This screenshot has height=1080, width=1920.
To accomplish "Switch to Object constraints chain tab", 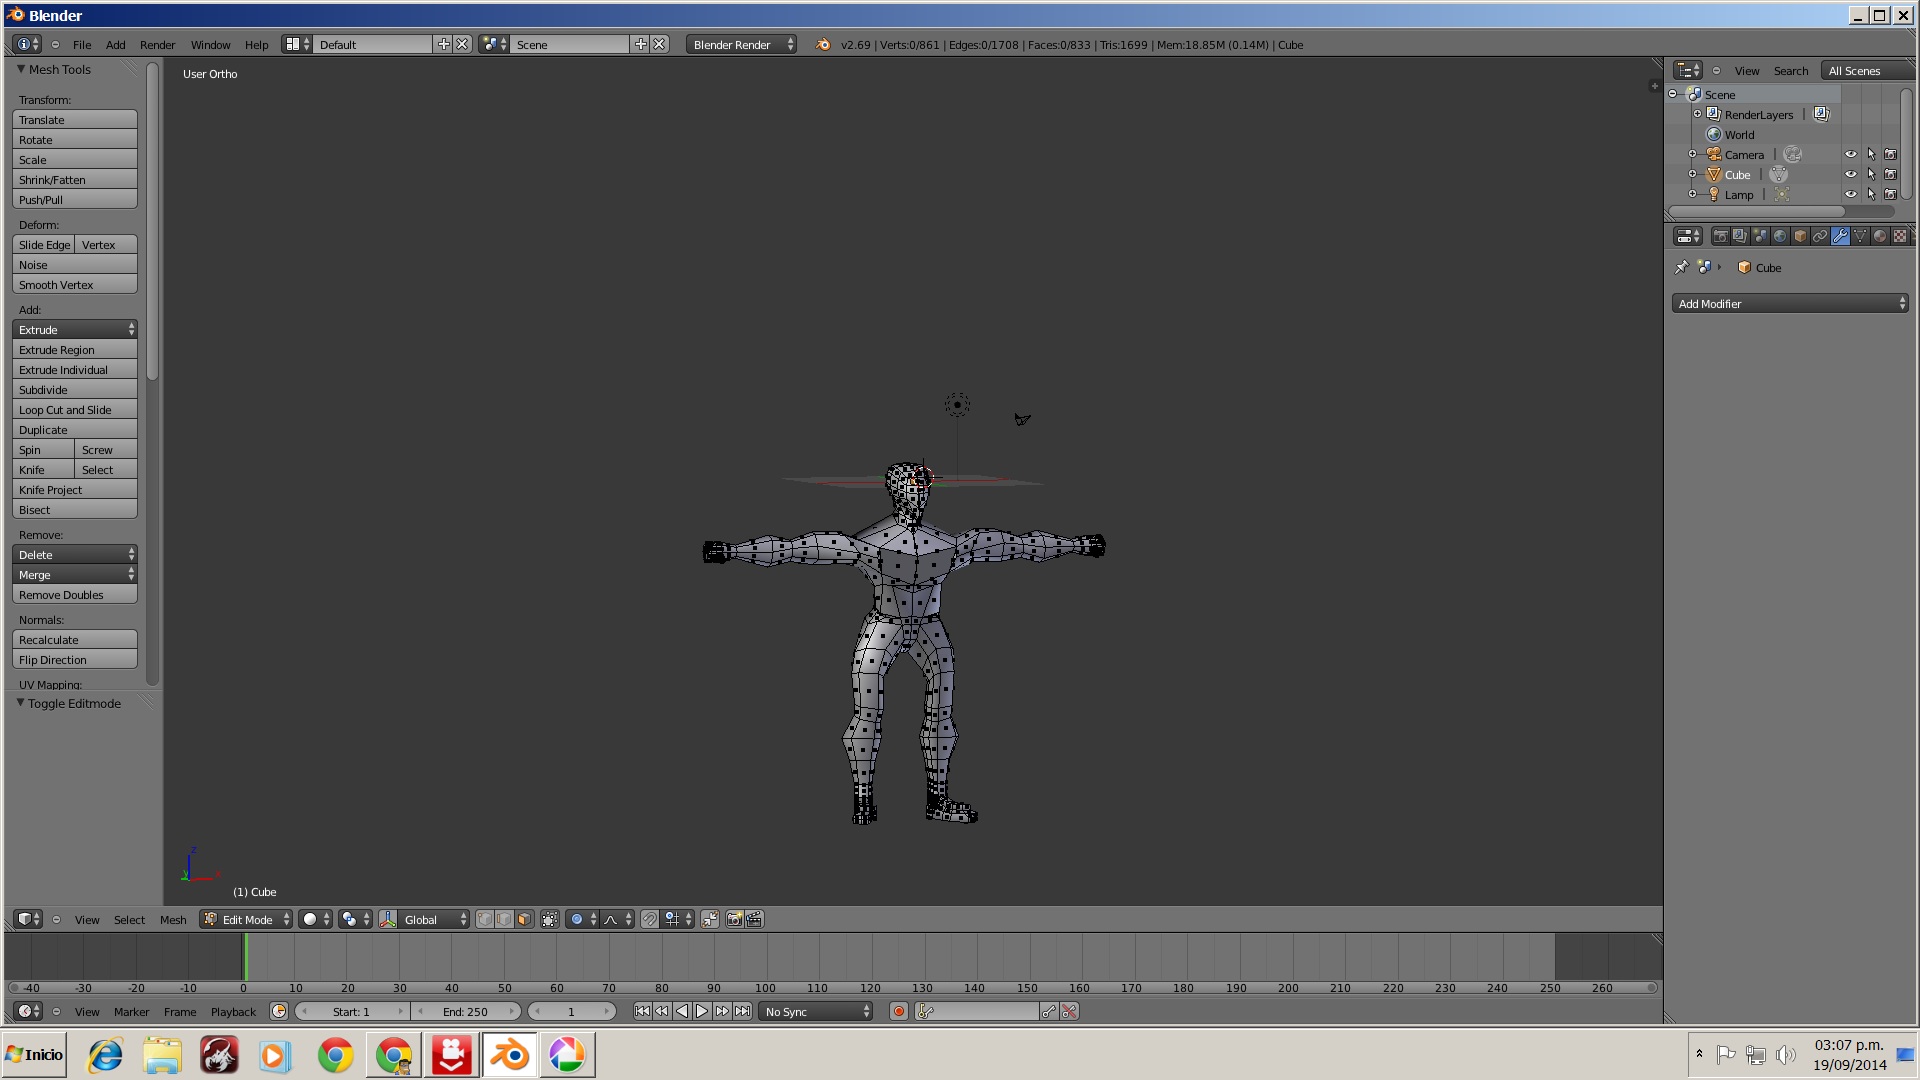I will pos(1820,237).
